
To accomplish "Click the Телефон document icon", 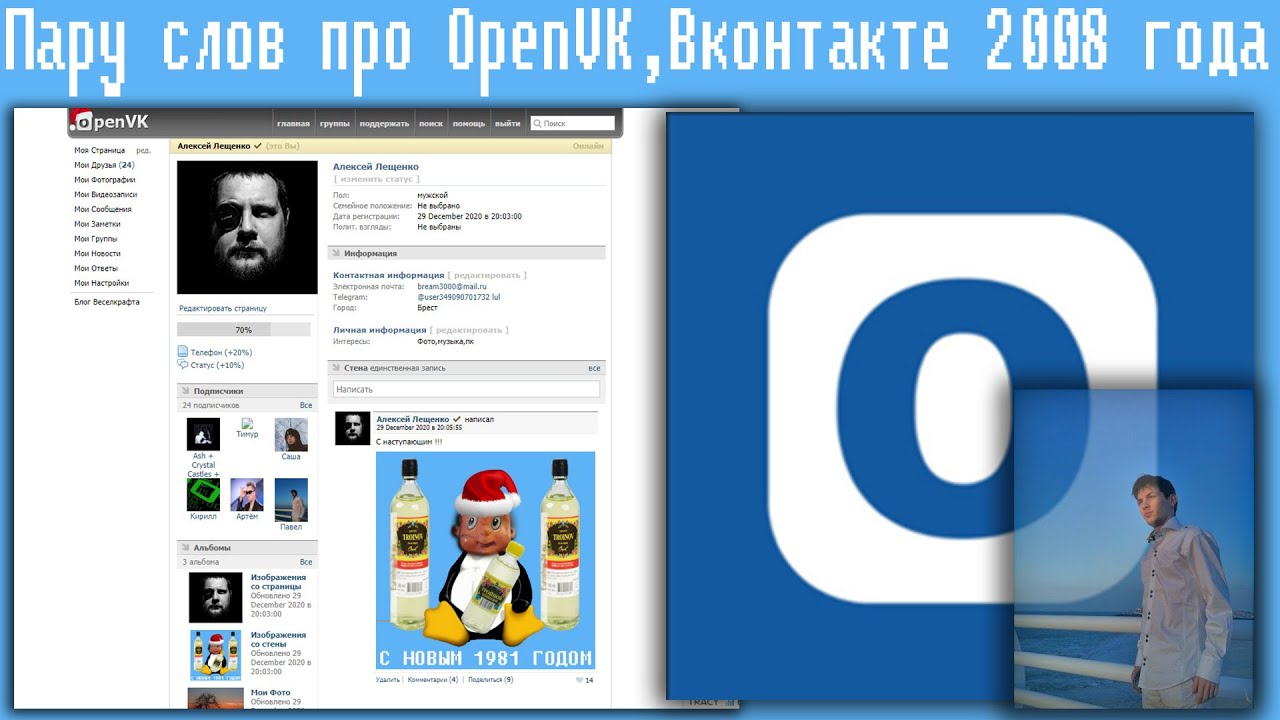I will [182, 352].
